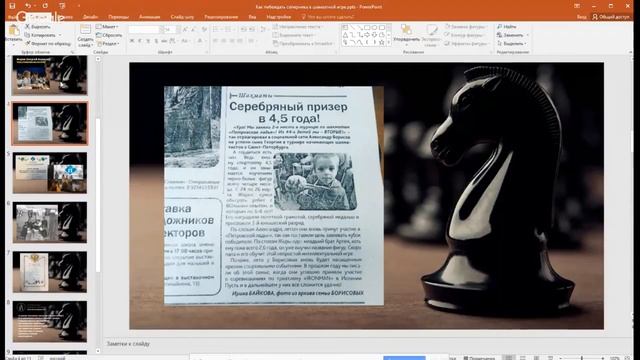Open the Раздел section dropdown
This screenshot has width=640, height=360.
coord(108,43)
